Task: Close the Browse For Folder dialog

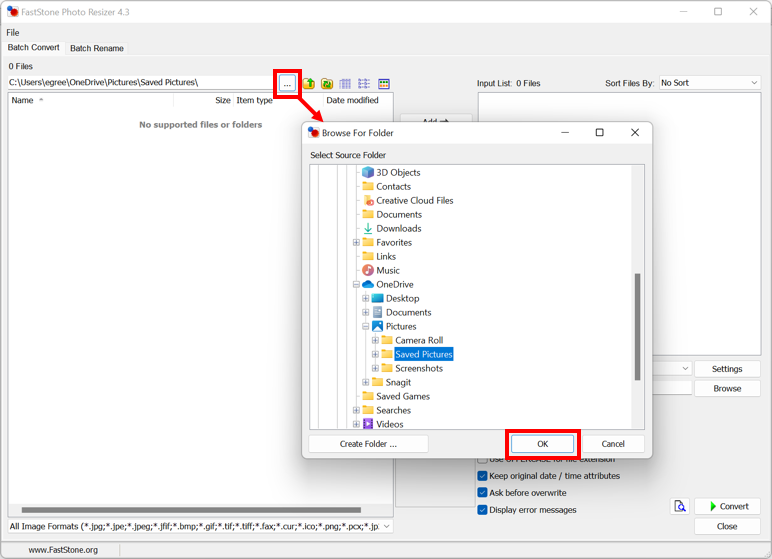Action: click(635, 132)
